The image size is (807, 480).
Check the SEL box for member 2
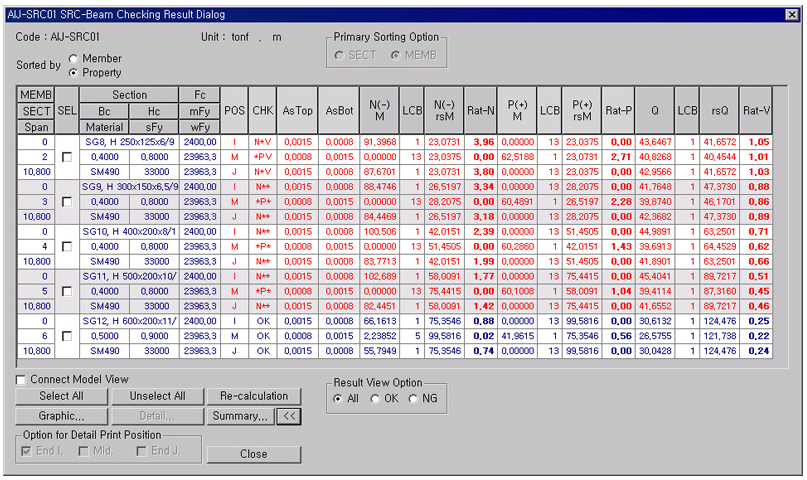pyautogui.click(x=66, y=157)
